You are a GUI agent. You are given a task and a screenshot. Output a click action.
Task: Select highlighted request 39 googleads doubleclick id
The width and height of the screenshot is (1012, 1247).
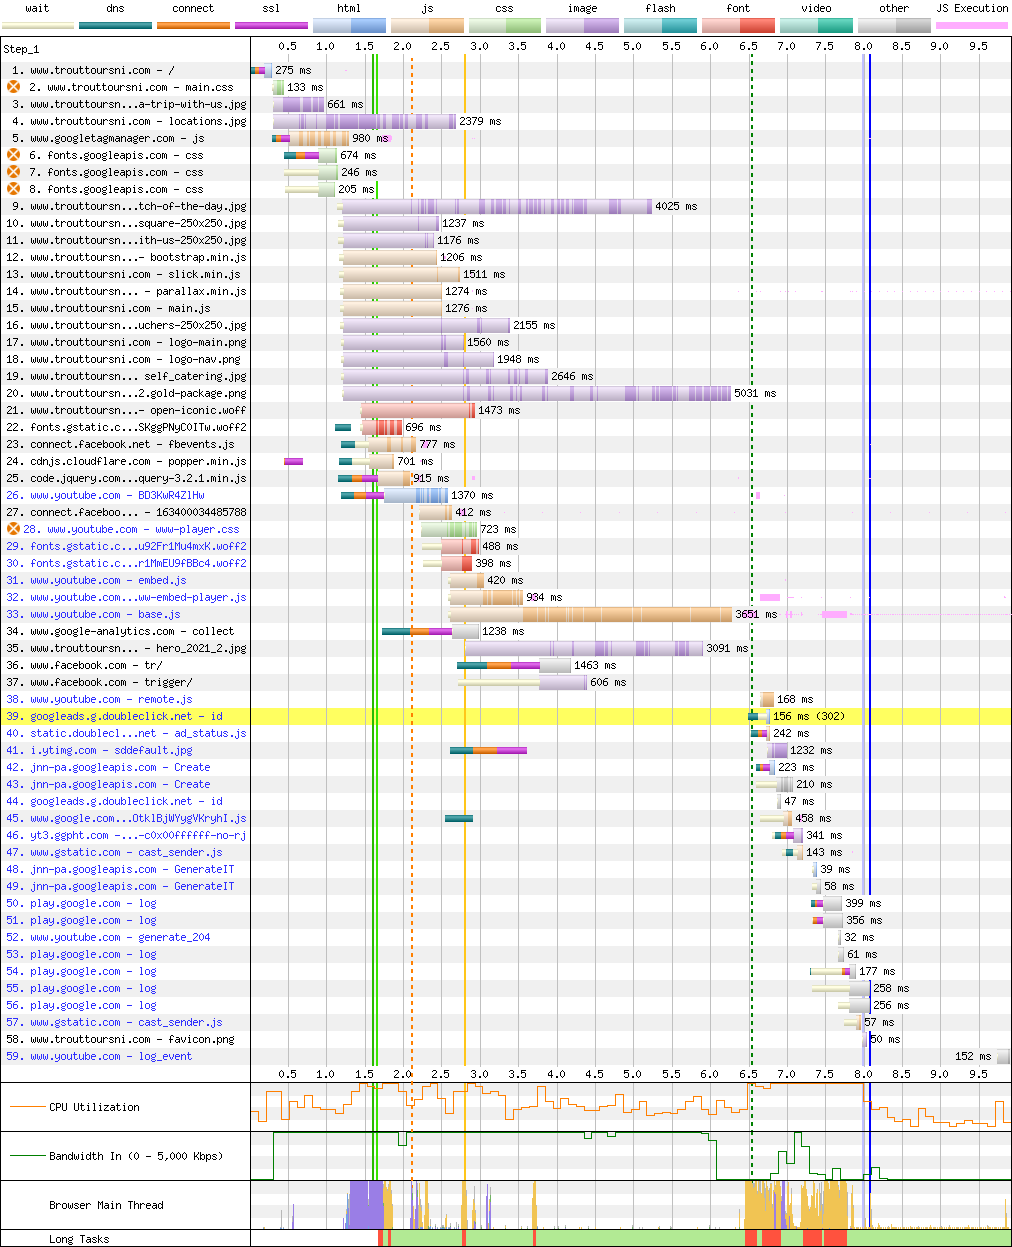point(114,716)
